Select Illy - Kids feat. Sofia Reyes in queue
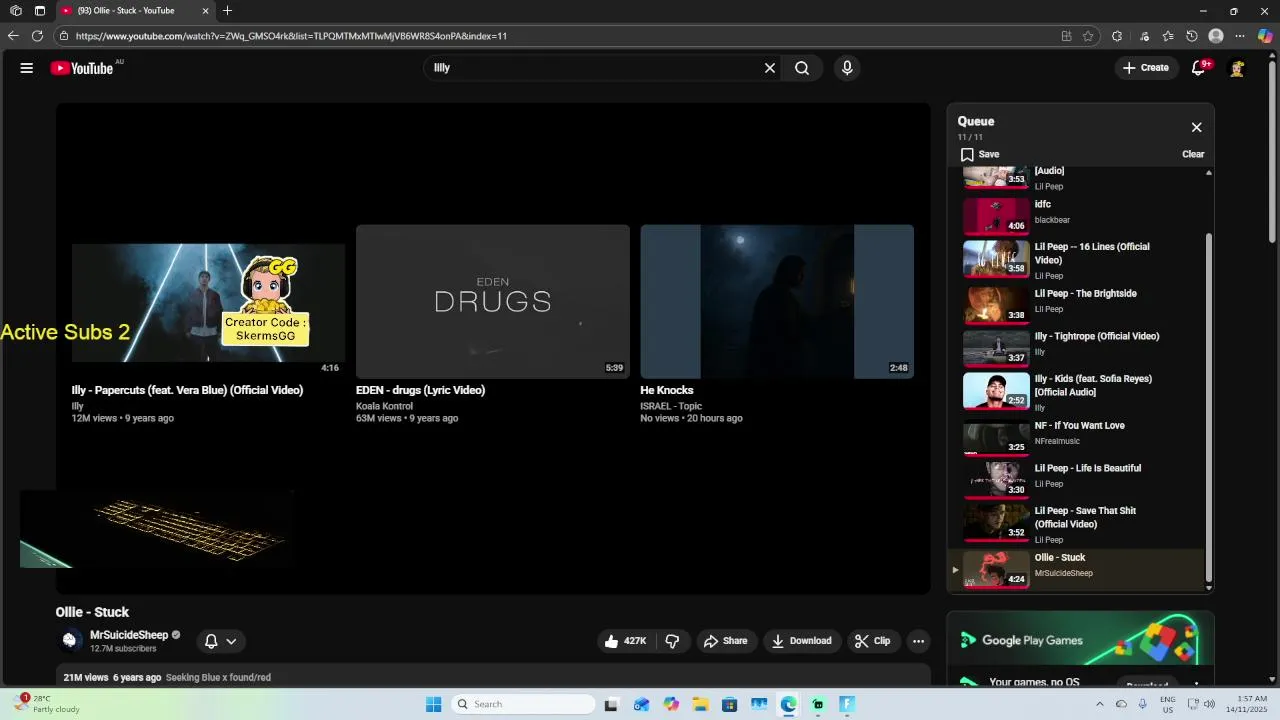The height and width of the screenshot is (720, 1280). 1078,391
